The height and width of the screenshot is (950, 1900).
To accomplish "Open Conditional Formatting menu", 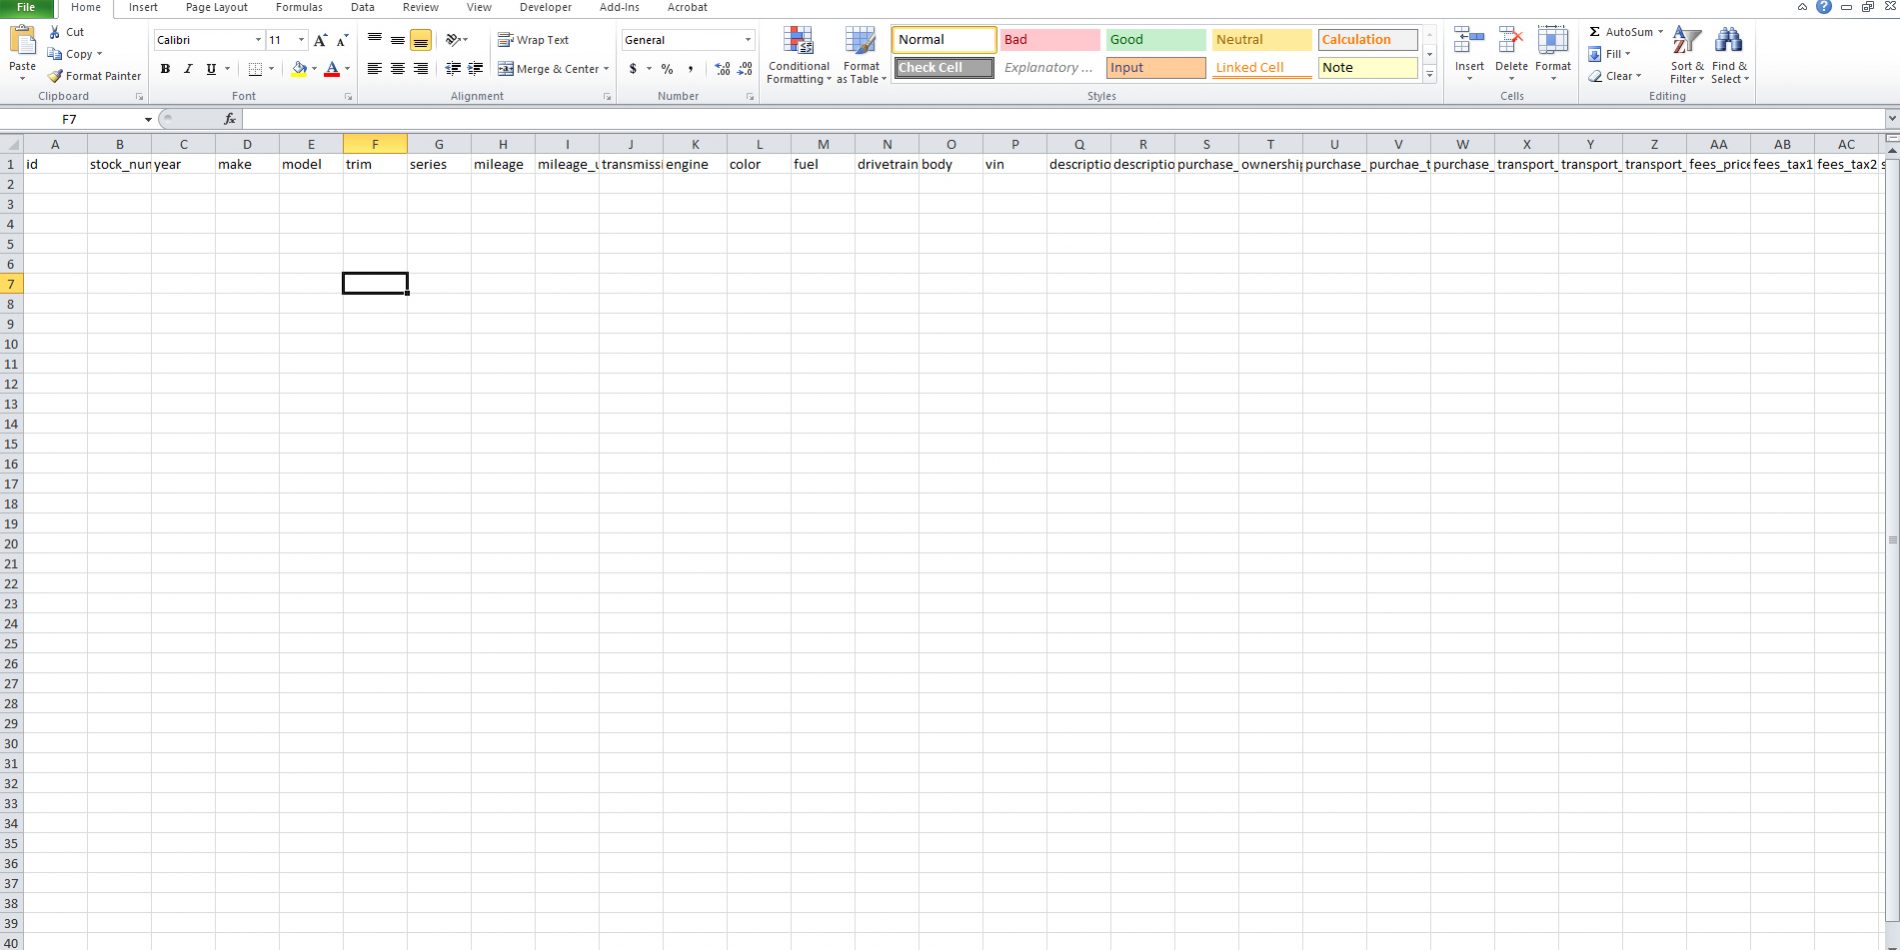I will [798, 55].
